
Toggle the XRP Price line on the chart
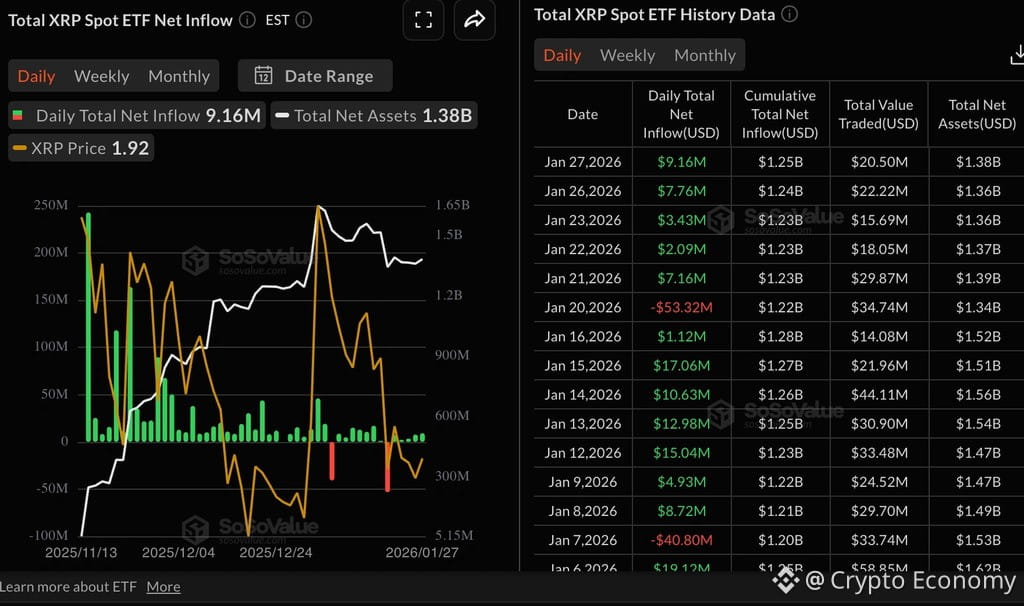(x=80, y=148)
